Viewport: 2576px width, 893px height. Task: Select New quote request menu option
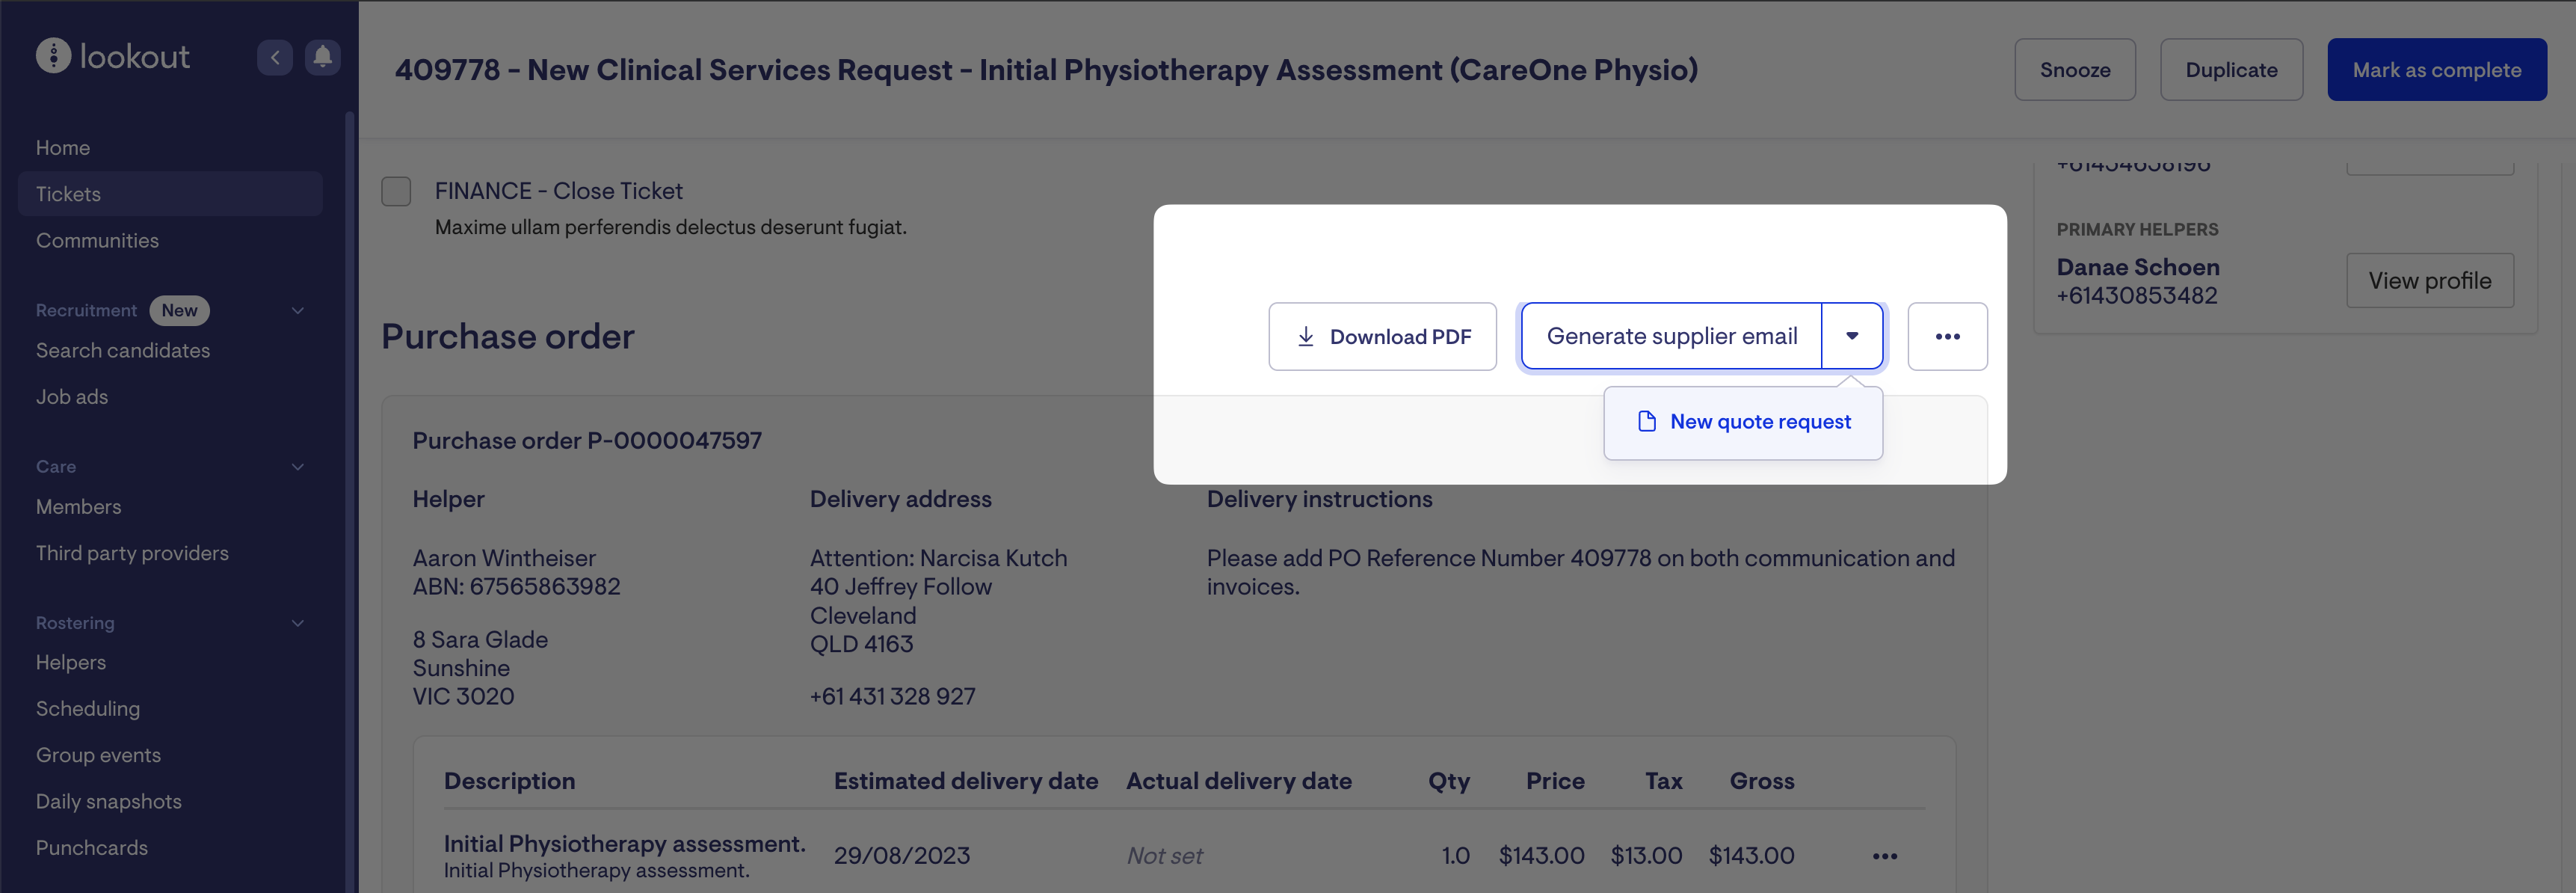(x=1743, y=422)
